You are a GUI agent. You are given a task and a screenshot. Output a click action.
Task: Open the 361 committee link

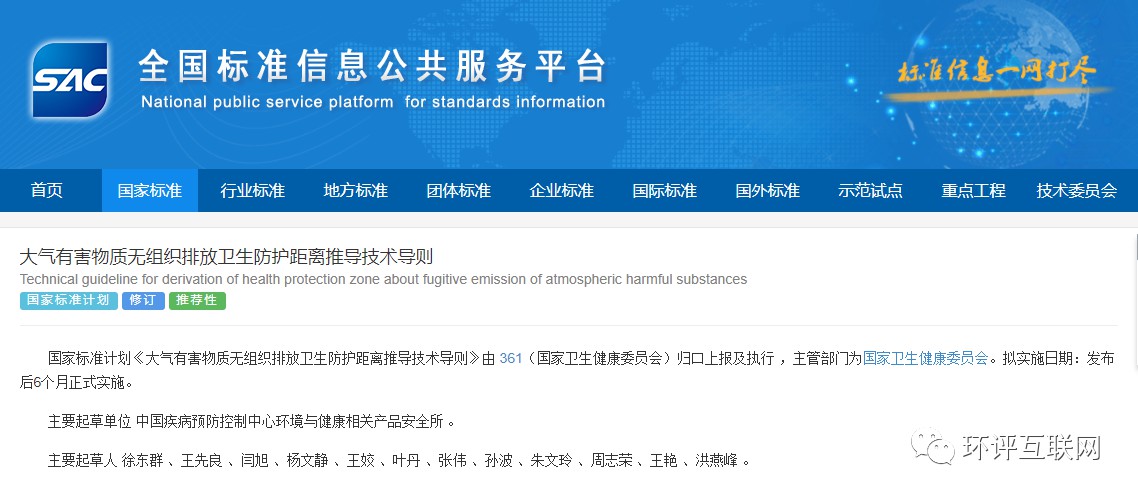(x=511, y=357)
